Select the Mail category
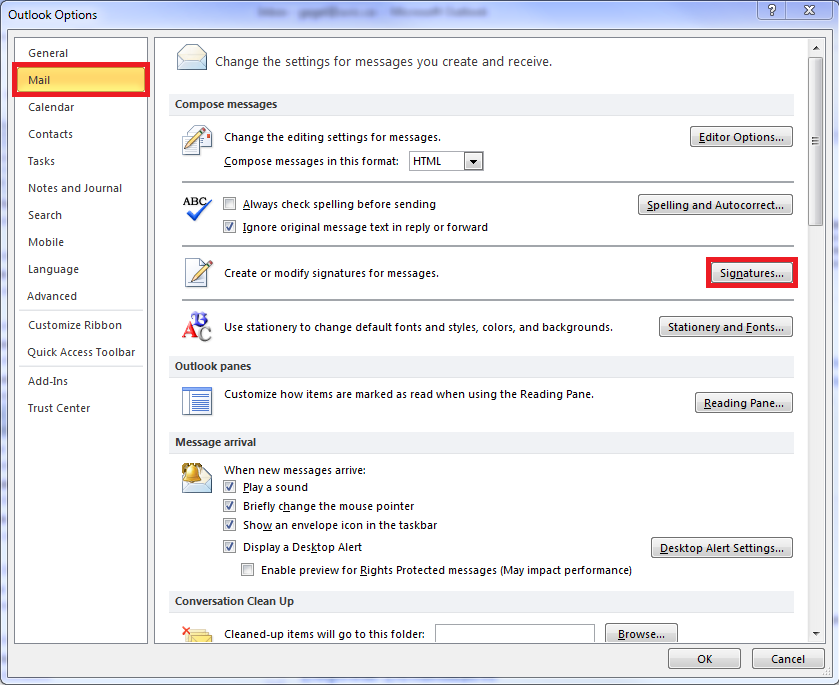The width and height of the screenshot is (839, 685). tap(81, 80)
